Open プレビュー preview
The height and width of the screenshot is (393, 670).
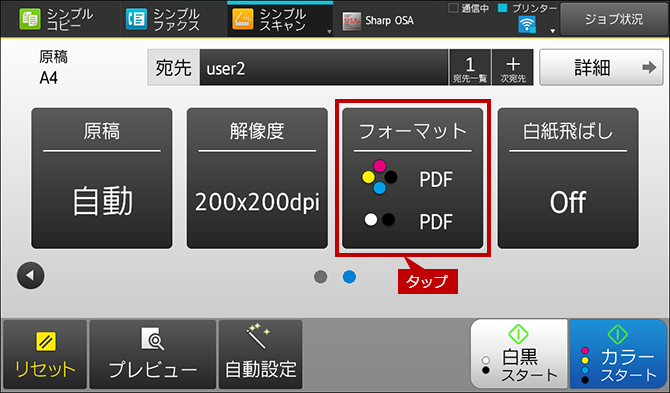point(153,354)
